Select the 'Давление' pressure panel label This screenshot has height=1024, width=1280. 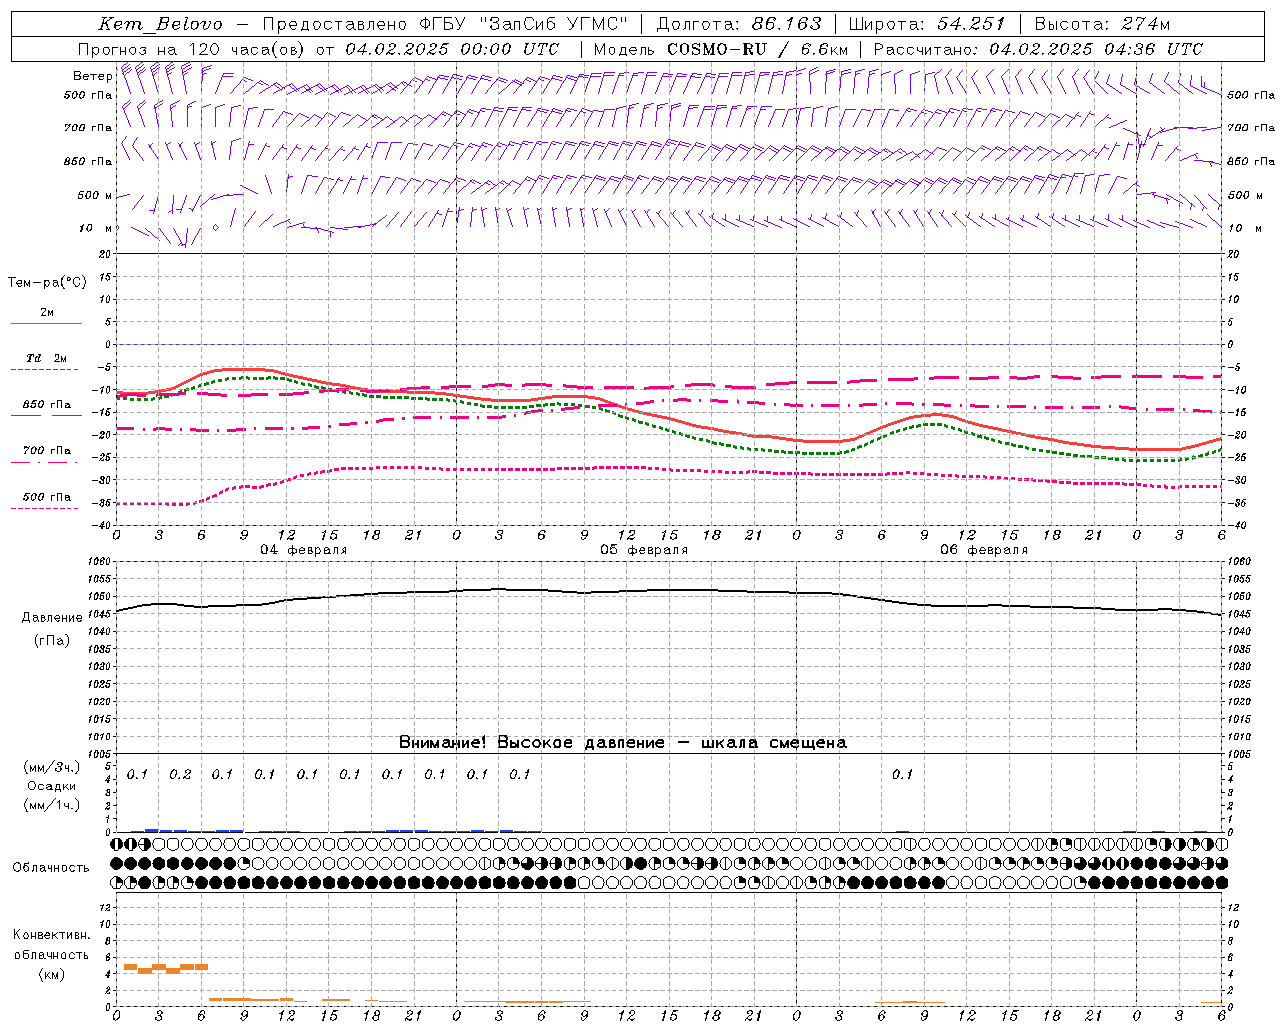tap(52, 618)
